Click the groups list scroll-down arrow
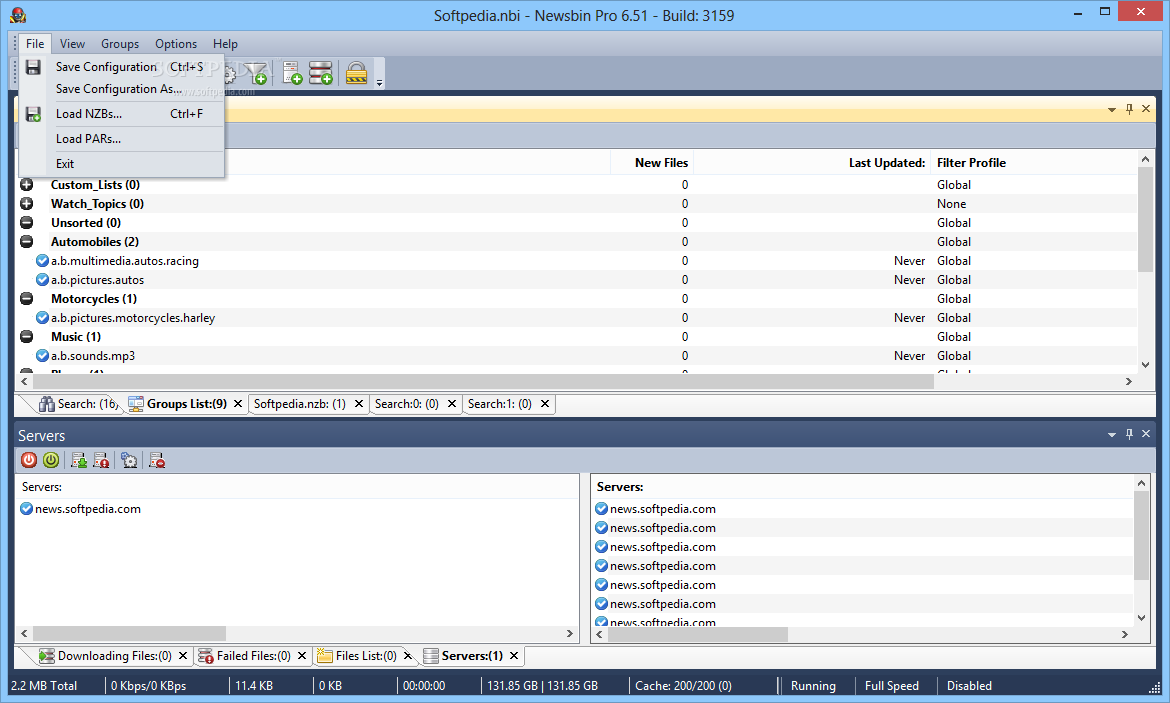The width and height of the screenshot is (1170, 703). point(1145,365)
